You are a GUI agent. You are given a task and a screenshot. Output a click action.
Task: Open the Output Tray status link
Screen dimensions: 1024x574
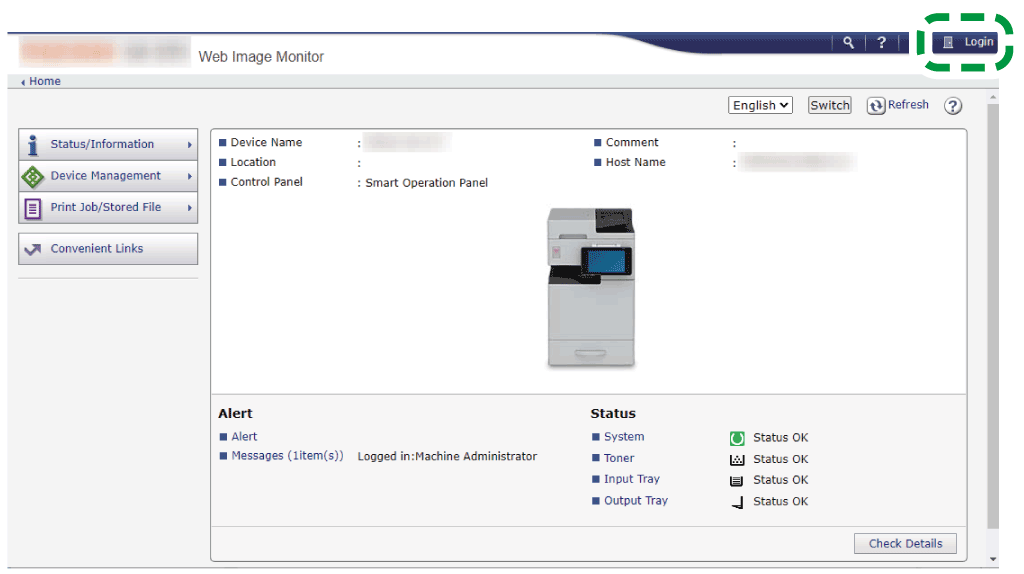click(x=635, y=500)
